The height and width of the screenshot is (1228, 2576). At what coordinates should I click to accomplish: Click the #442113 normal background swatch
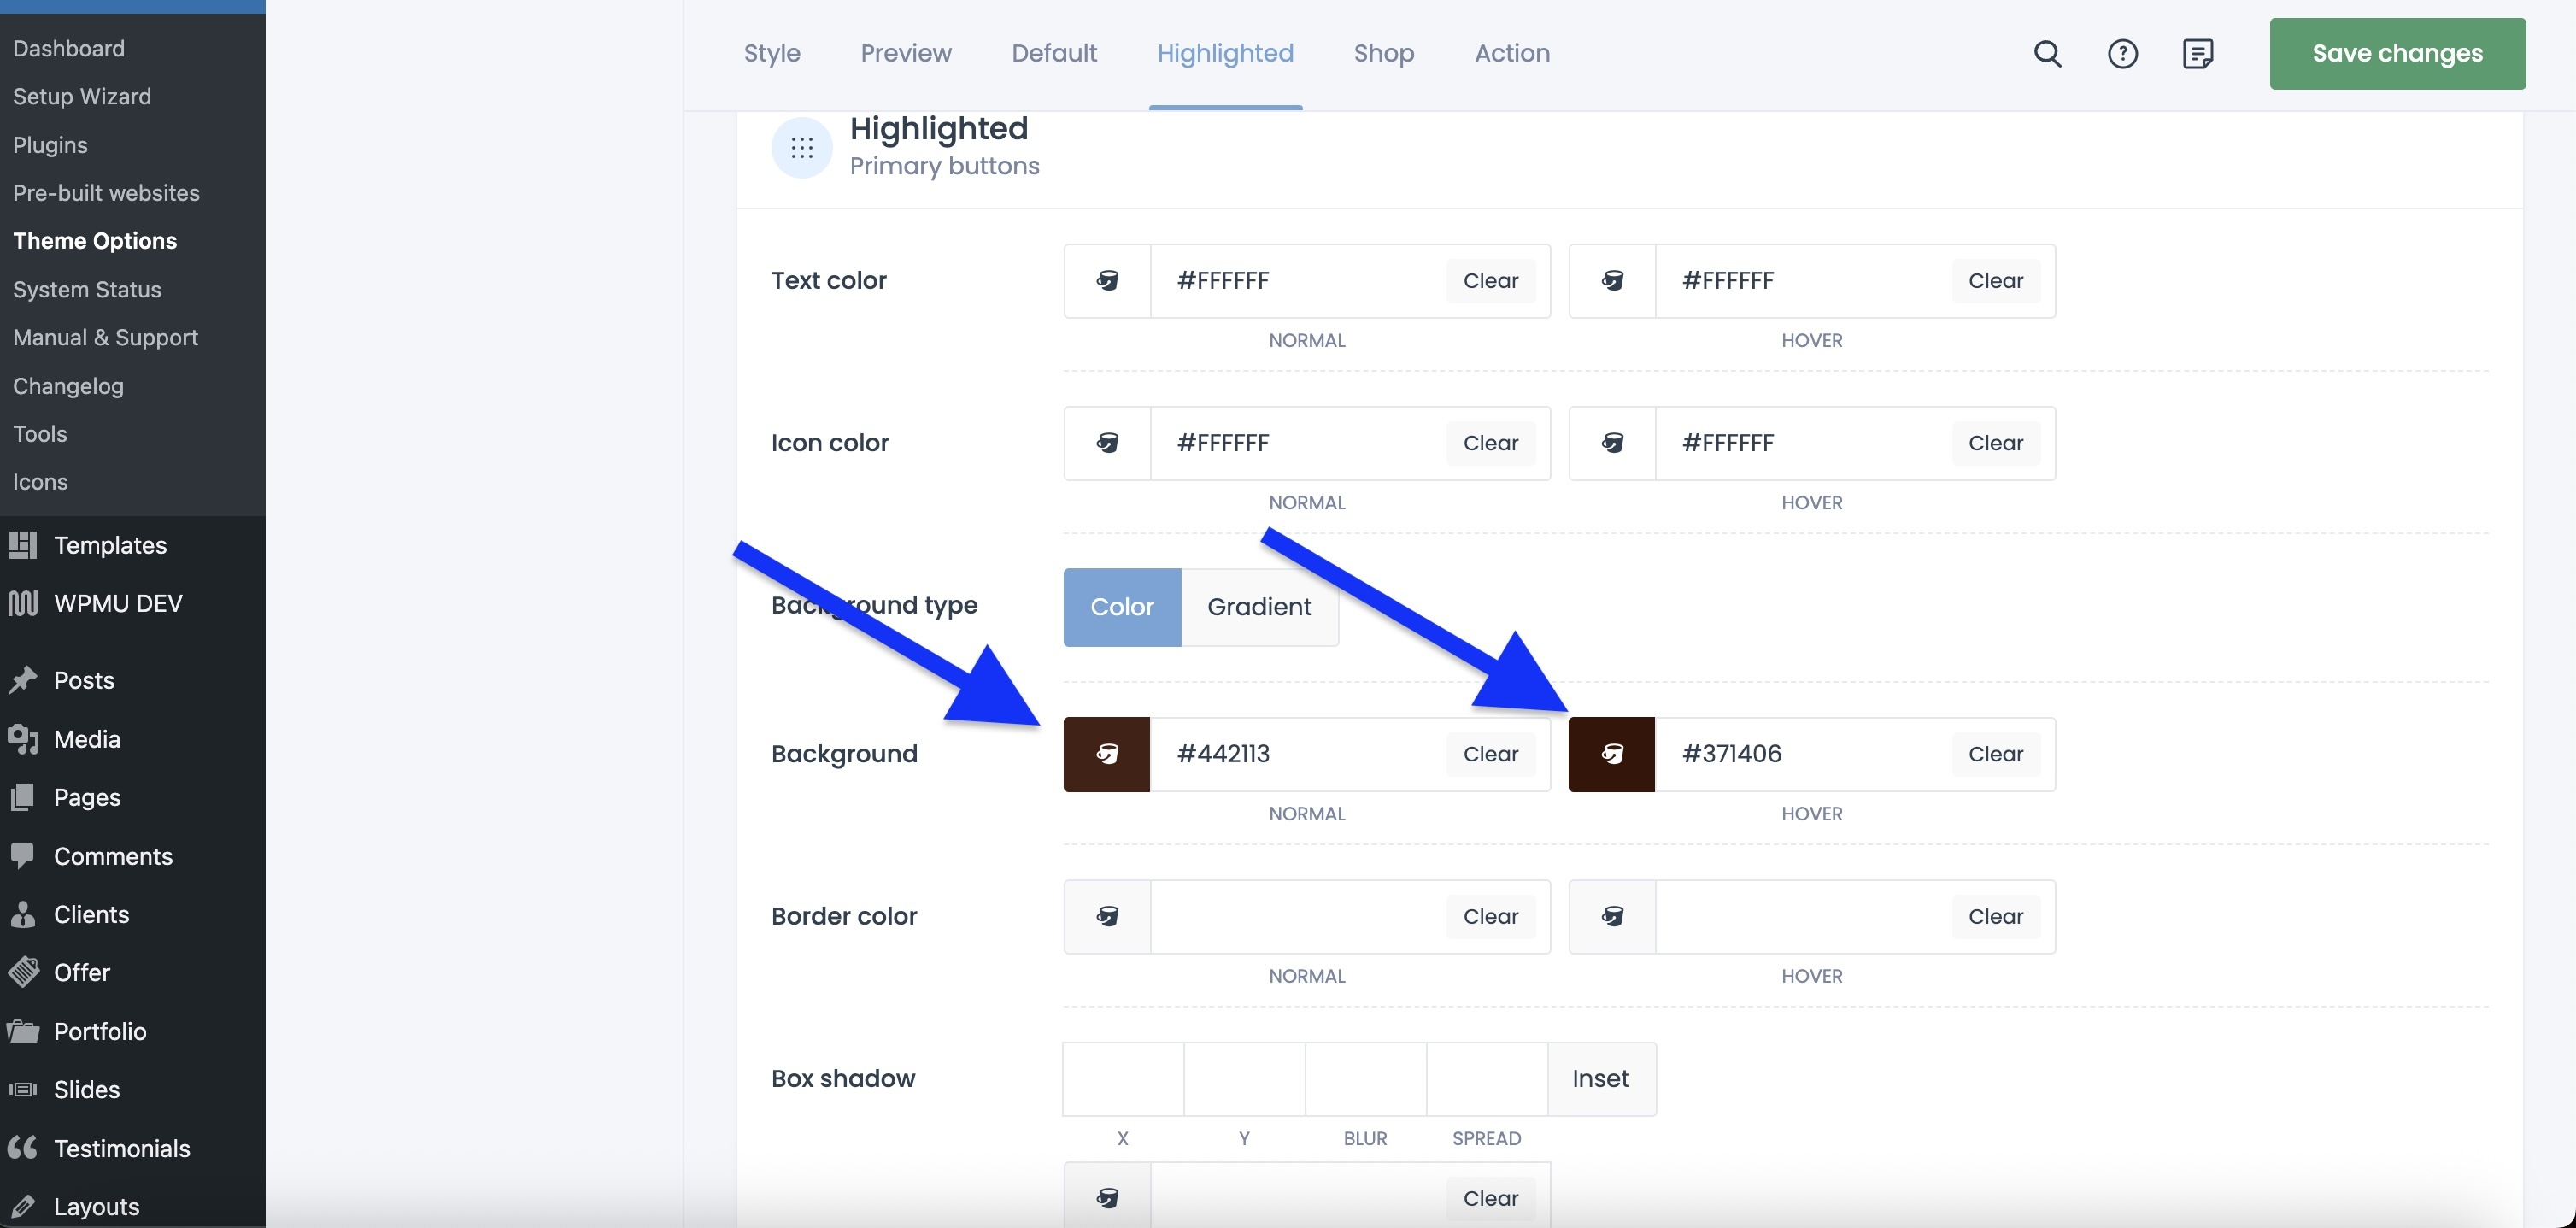[x=1107, y=754]
